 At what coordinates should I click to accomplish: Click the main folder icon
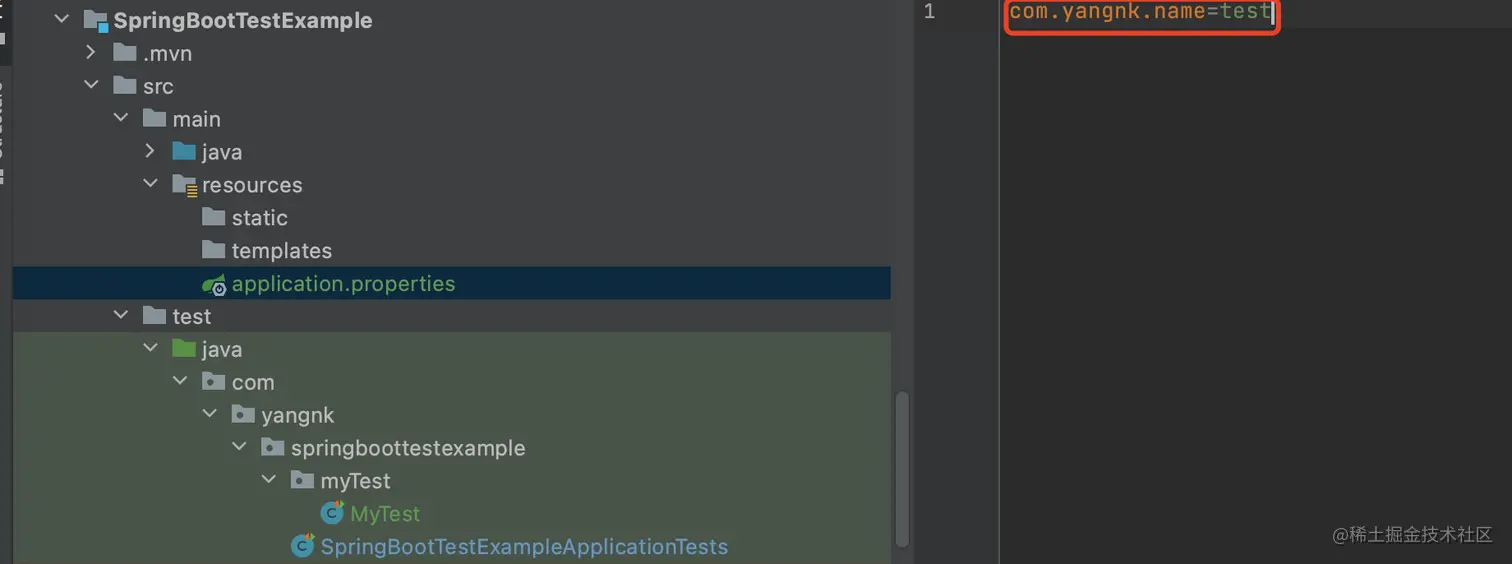pyautogui.click(x=154, y=118)
